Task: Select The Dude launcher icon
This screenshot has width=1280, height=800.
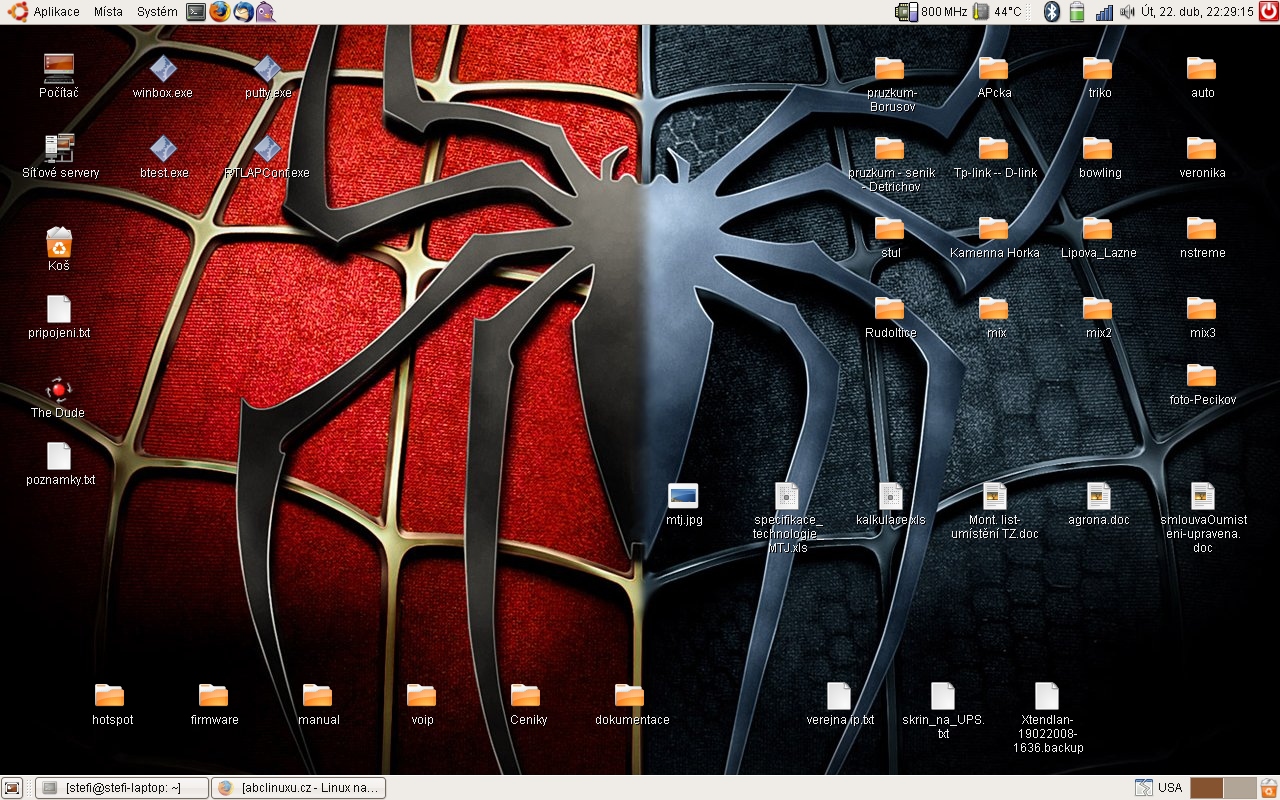Action: click(58, 397)
